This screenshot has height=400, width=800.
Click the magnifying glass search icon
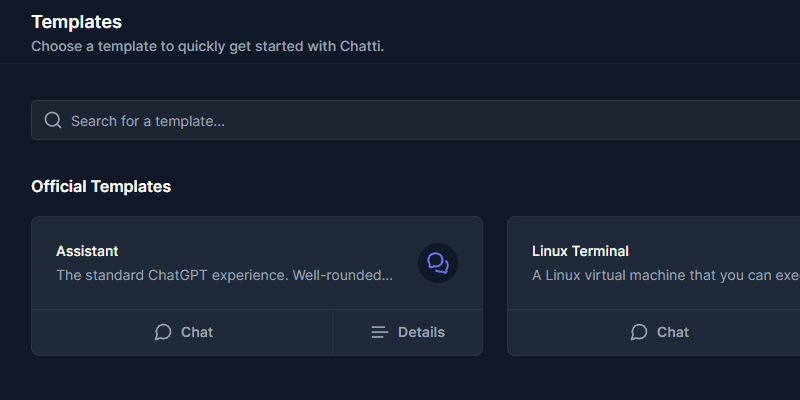tap(53, 120)
